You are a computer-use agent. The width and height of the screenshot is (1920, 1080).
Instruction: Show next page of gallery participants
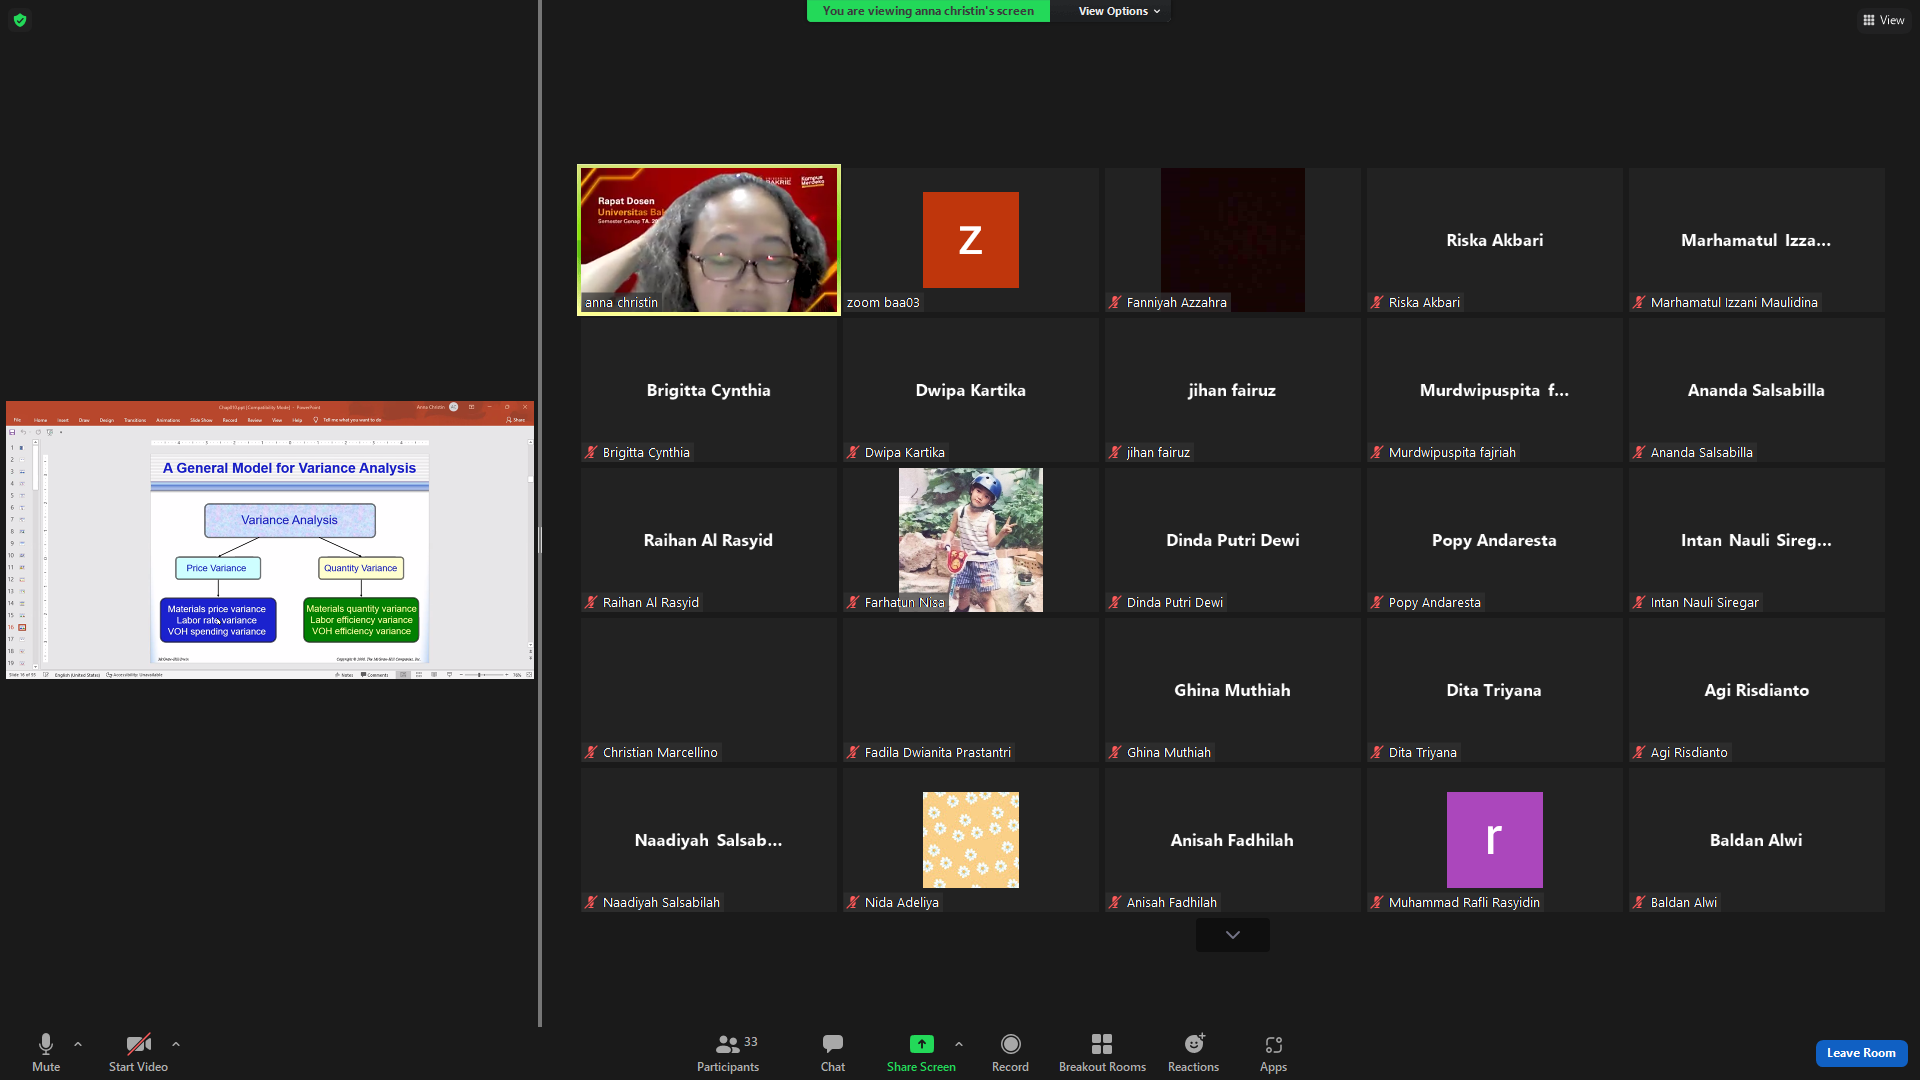pos(1233,935)
